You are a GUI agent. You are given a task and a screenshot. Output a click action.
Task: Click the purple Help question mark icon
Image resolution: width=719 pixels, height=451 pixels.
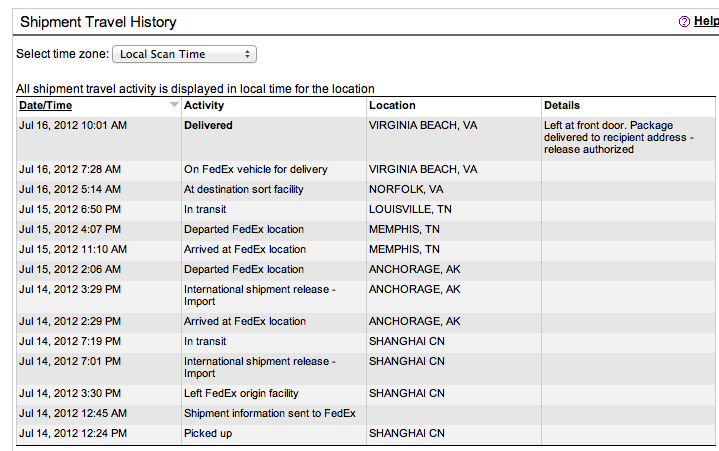coord(684,22)
